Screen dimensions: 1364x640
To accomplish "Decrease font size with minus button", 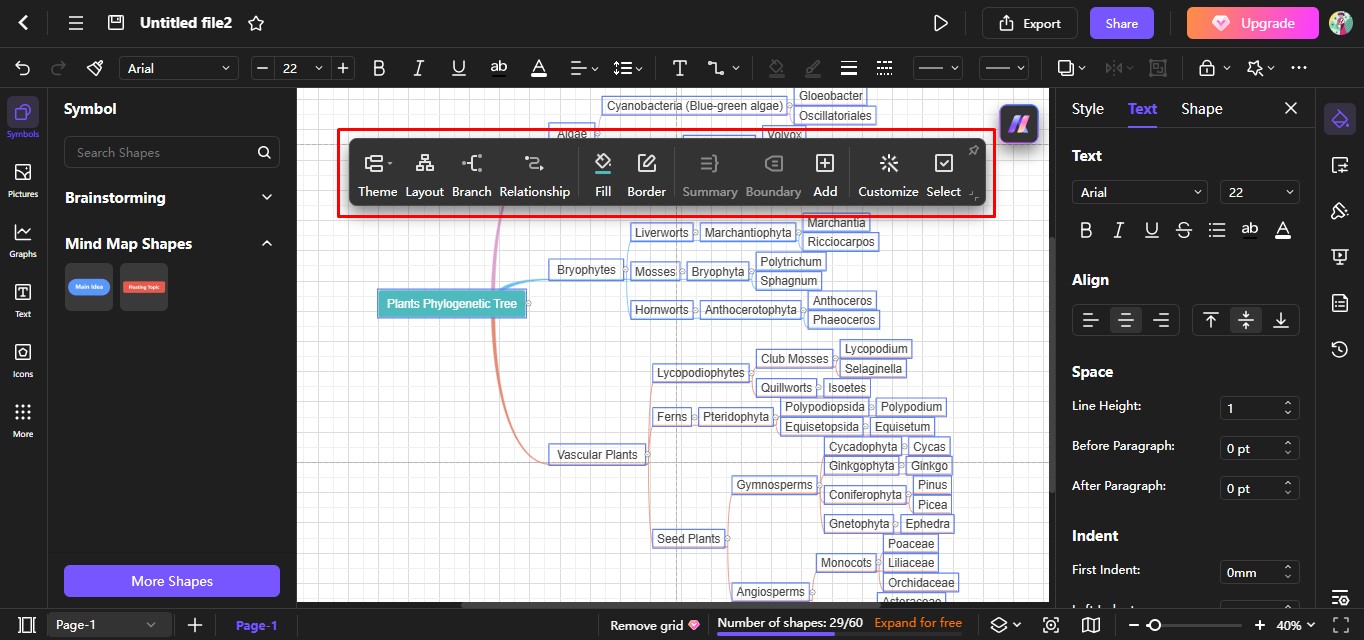I will pos(263,68).
